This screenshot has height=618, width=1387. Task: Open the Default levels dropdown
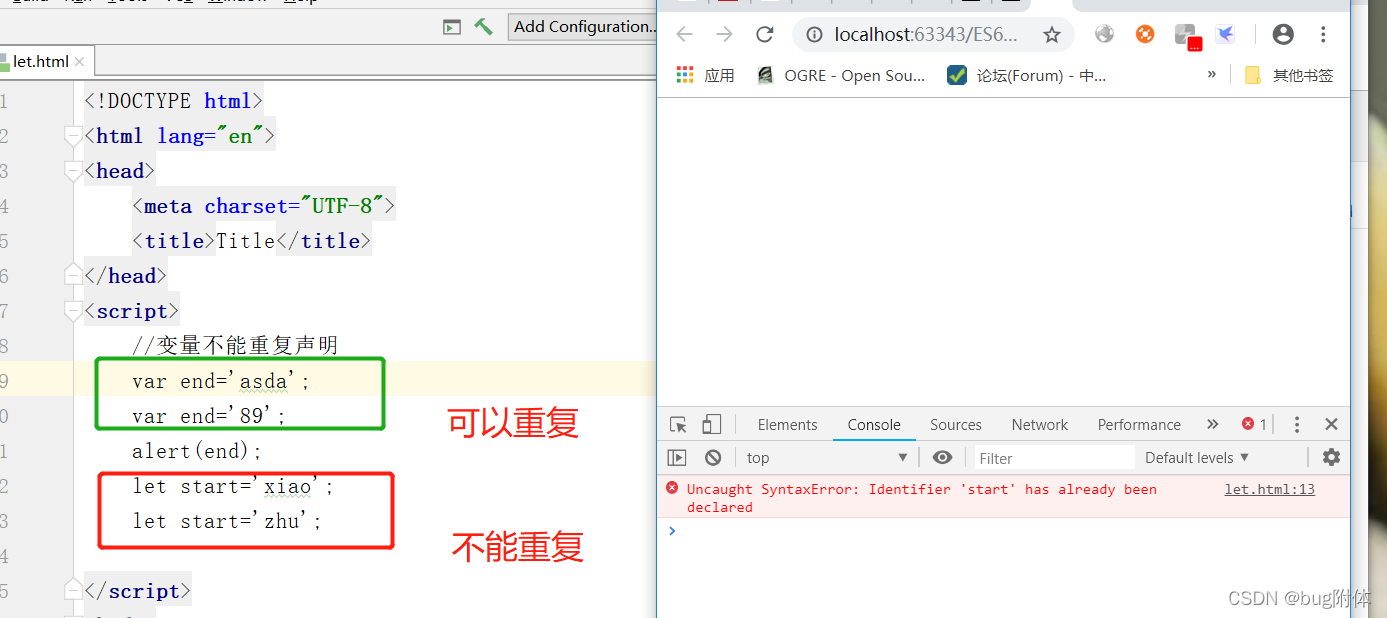(x=1197, y=458)
